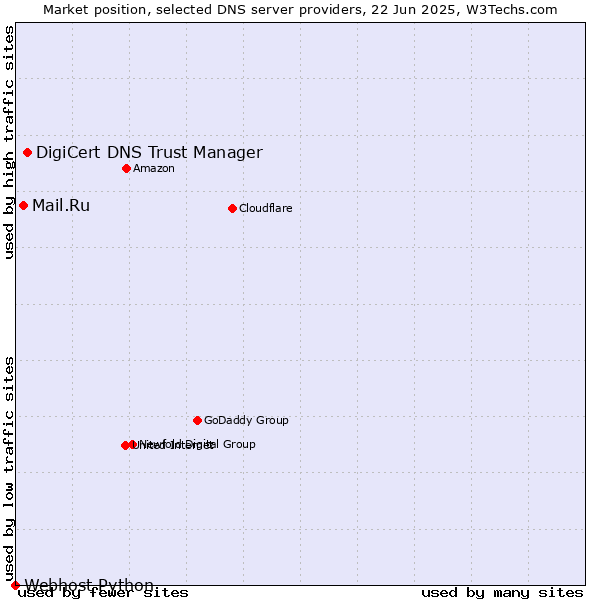The image size is (600, 600).
Task: Click the 'DigiCert DNS Trust Manager' label
Action: 149,152
